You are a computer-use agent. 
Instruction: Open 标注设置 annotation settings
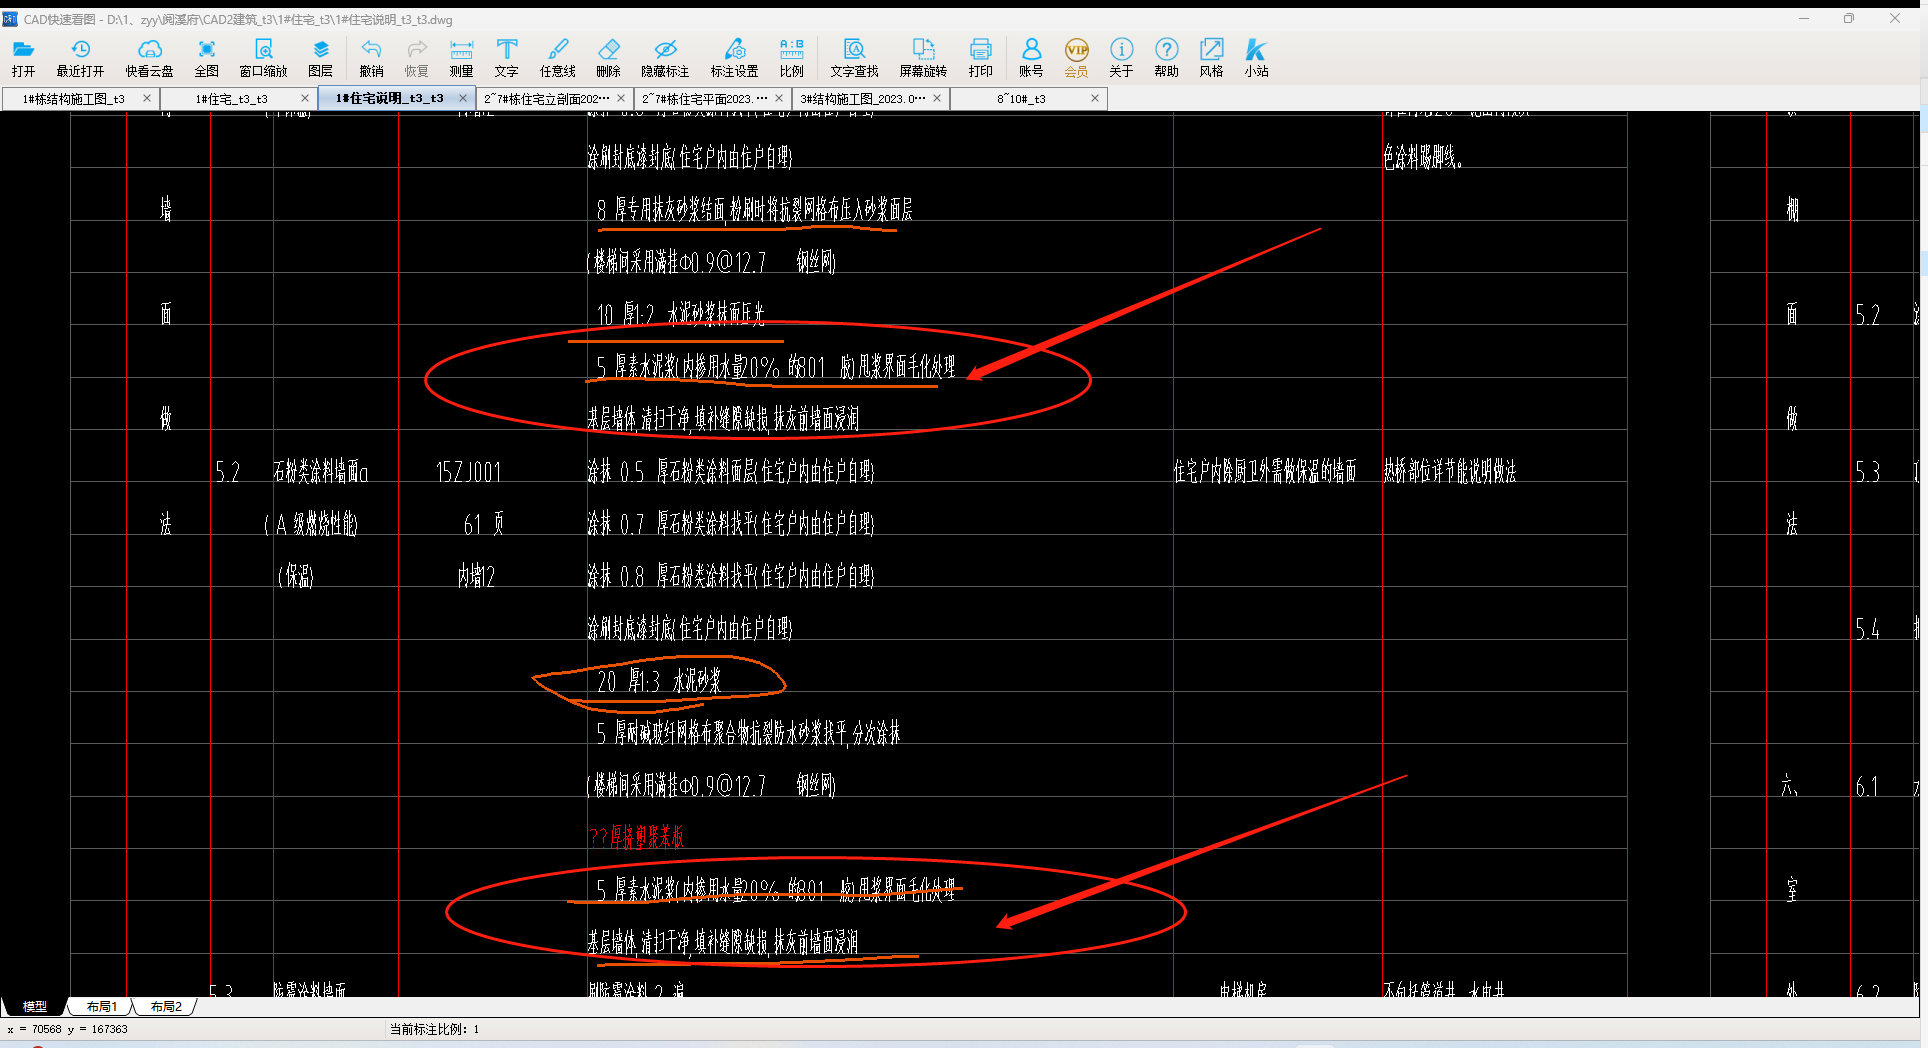tap(734, 58)
